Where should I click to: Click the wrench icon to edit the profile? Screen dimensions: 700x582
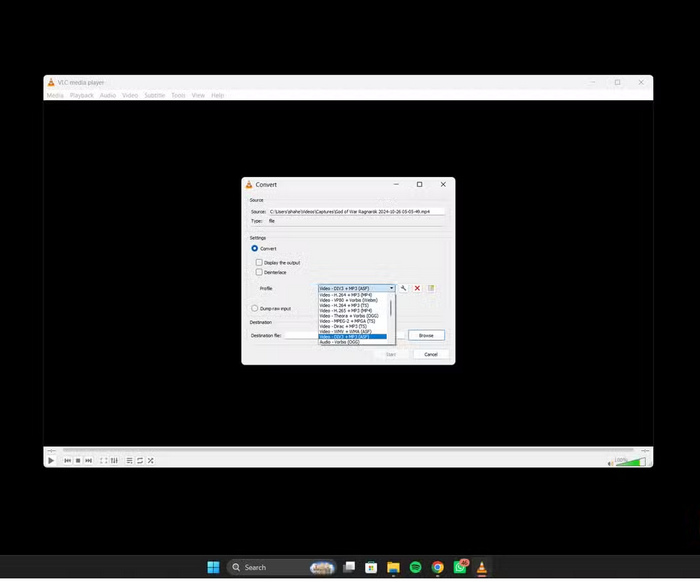pyautogui.click(x=403, y=288)
